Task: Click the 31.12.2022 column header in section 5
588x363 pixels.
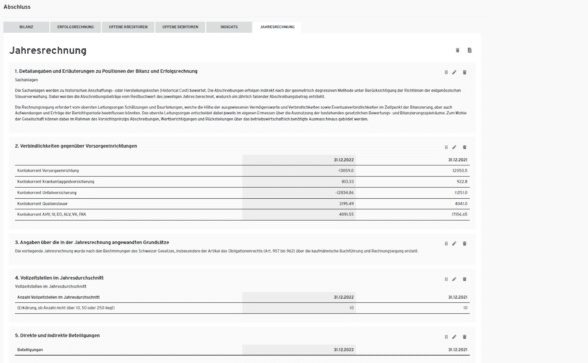Action: [344, 350]
